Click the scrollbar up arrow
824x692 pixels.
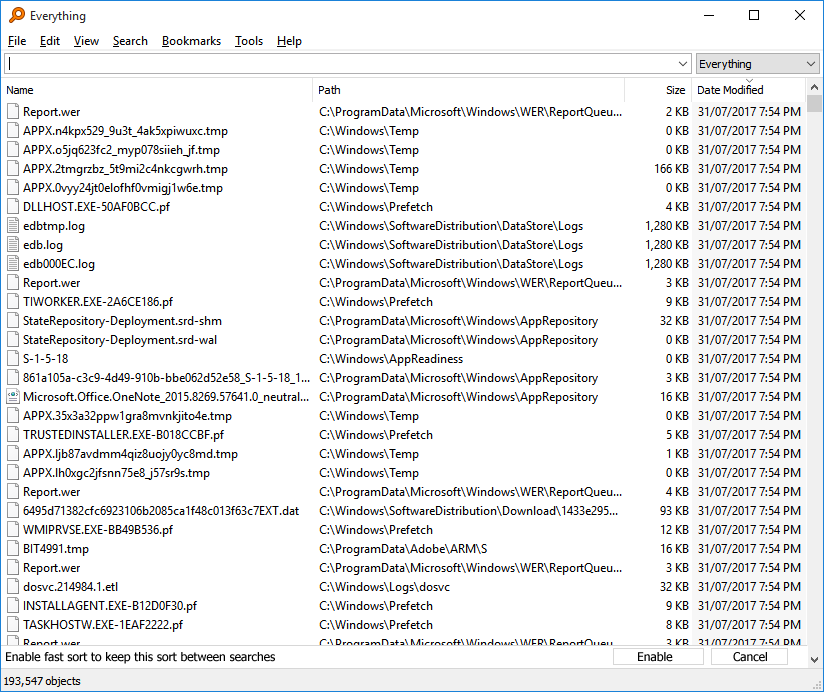pyautogui.click(x=814, y=87)
